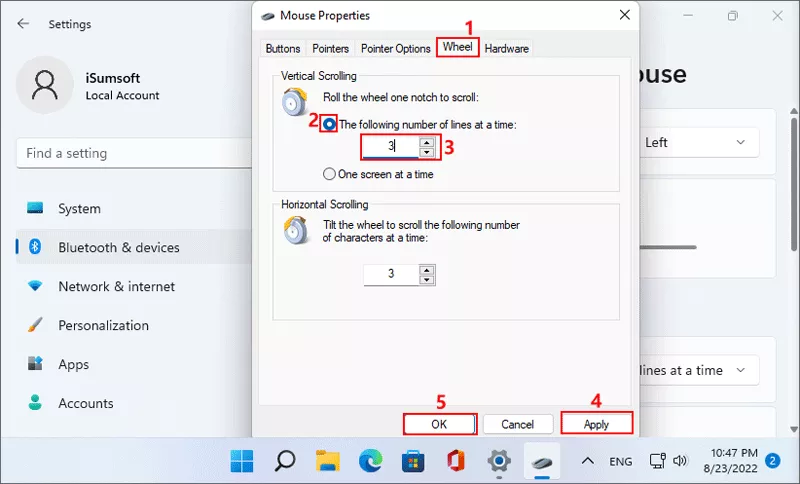800x484 pixels.
Task: Click the Settings gear taskbar icon
Action: [x=499, y=461]
